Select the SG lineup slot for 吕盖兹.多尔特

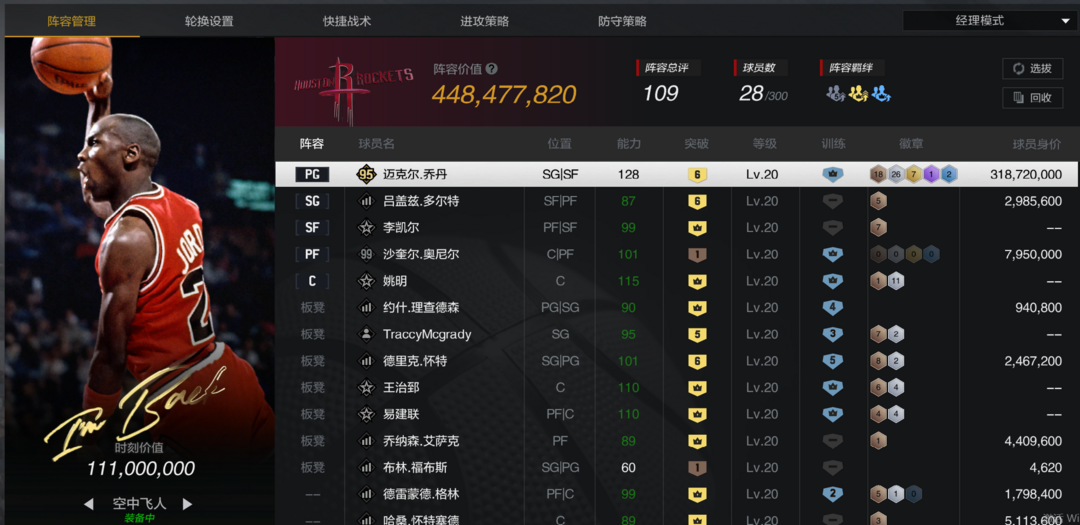(x=312, y=201)
